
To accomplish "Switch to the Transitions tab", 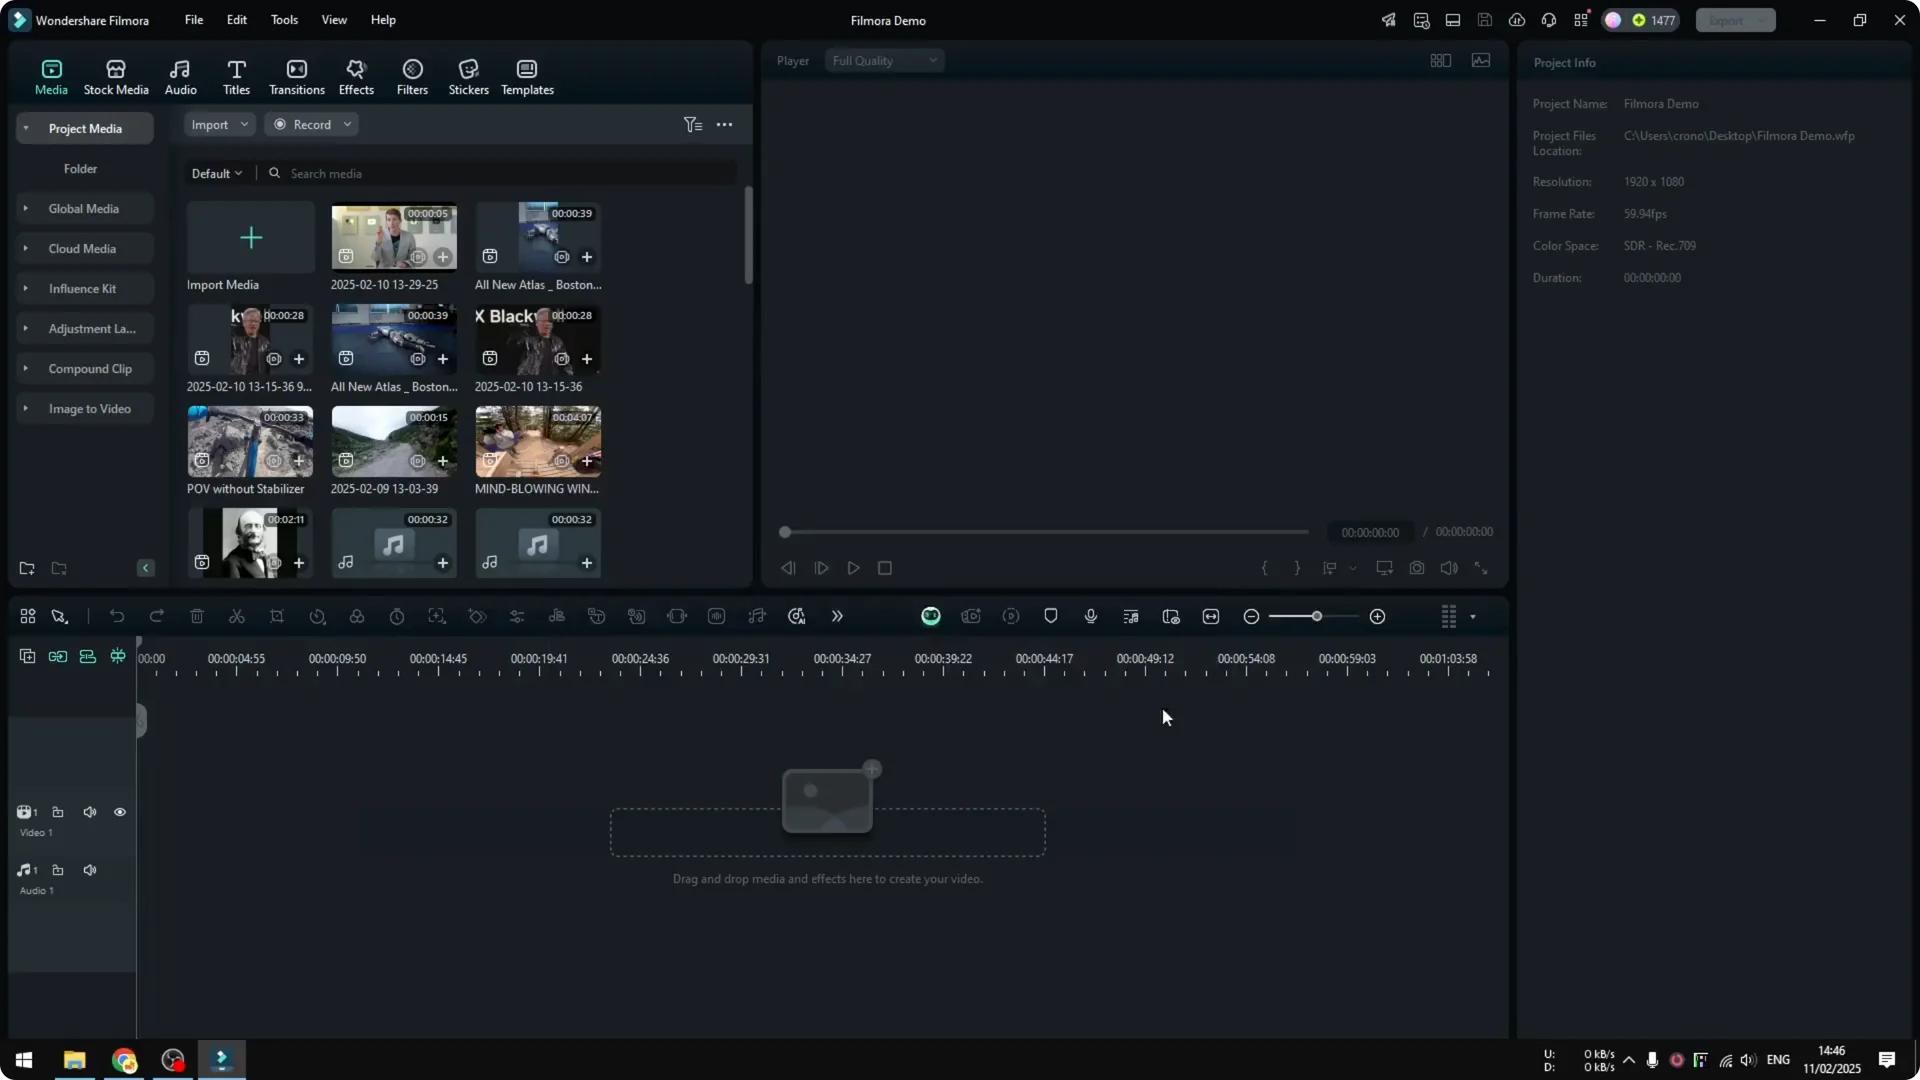I will pos(296,76).
